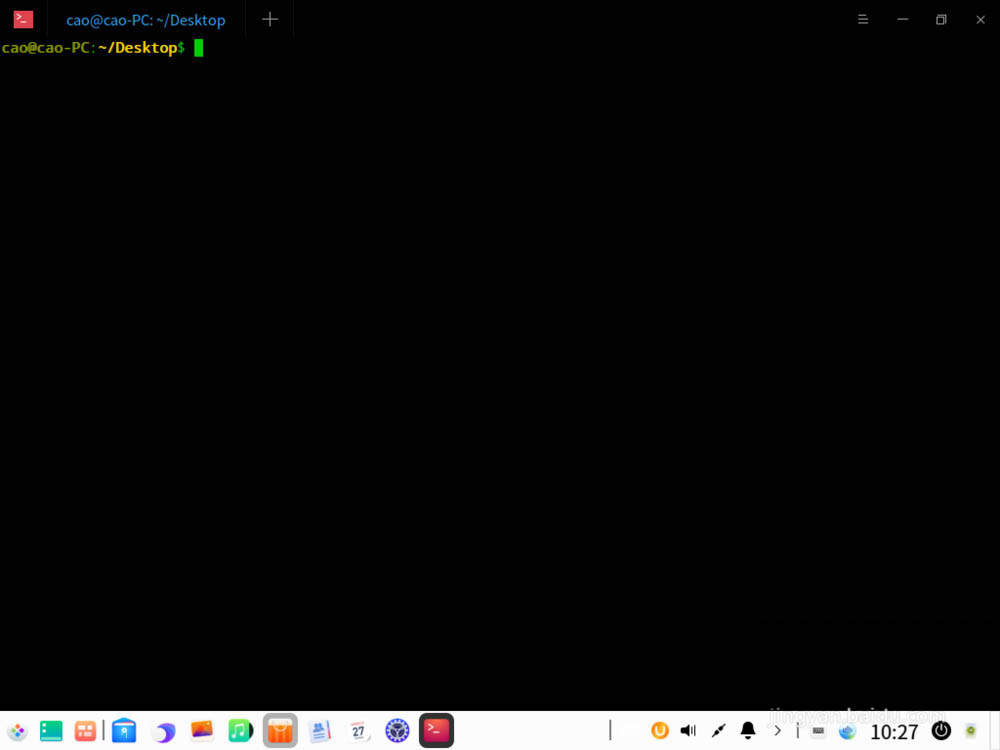Open the launcher from the dock
The height and width of the screenshot is (750, 1000).
click(x=17, y=731)
